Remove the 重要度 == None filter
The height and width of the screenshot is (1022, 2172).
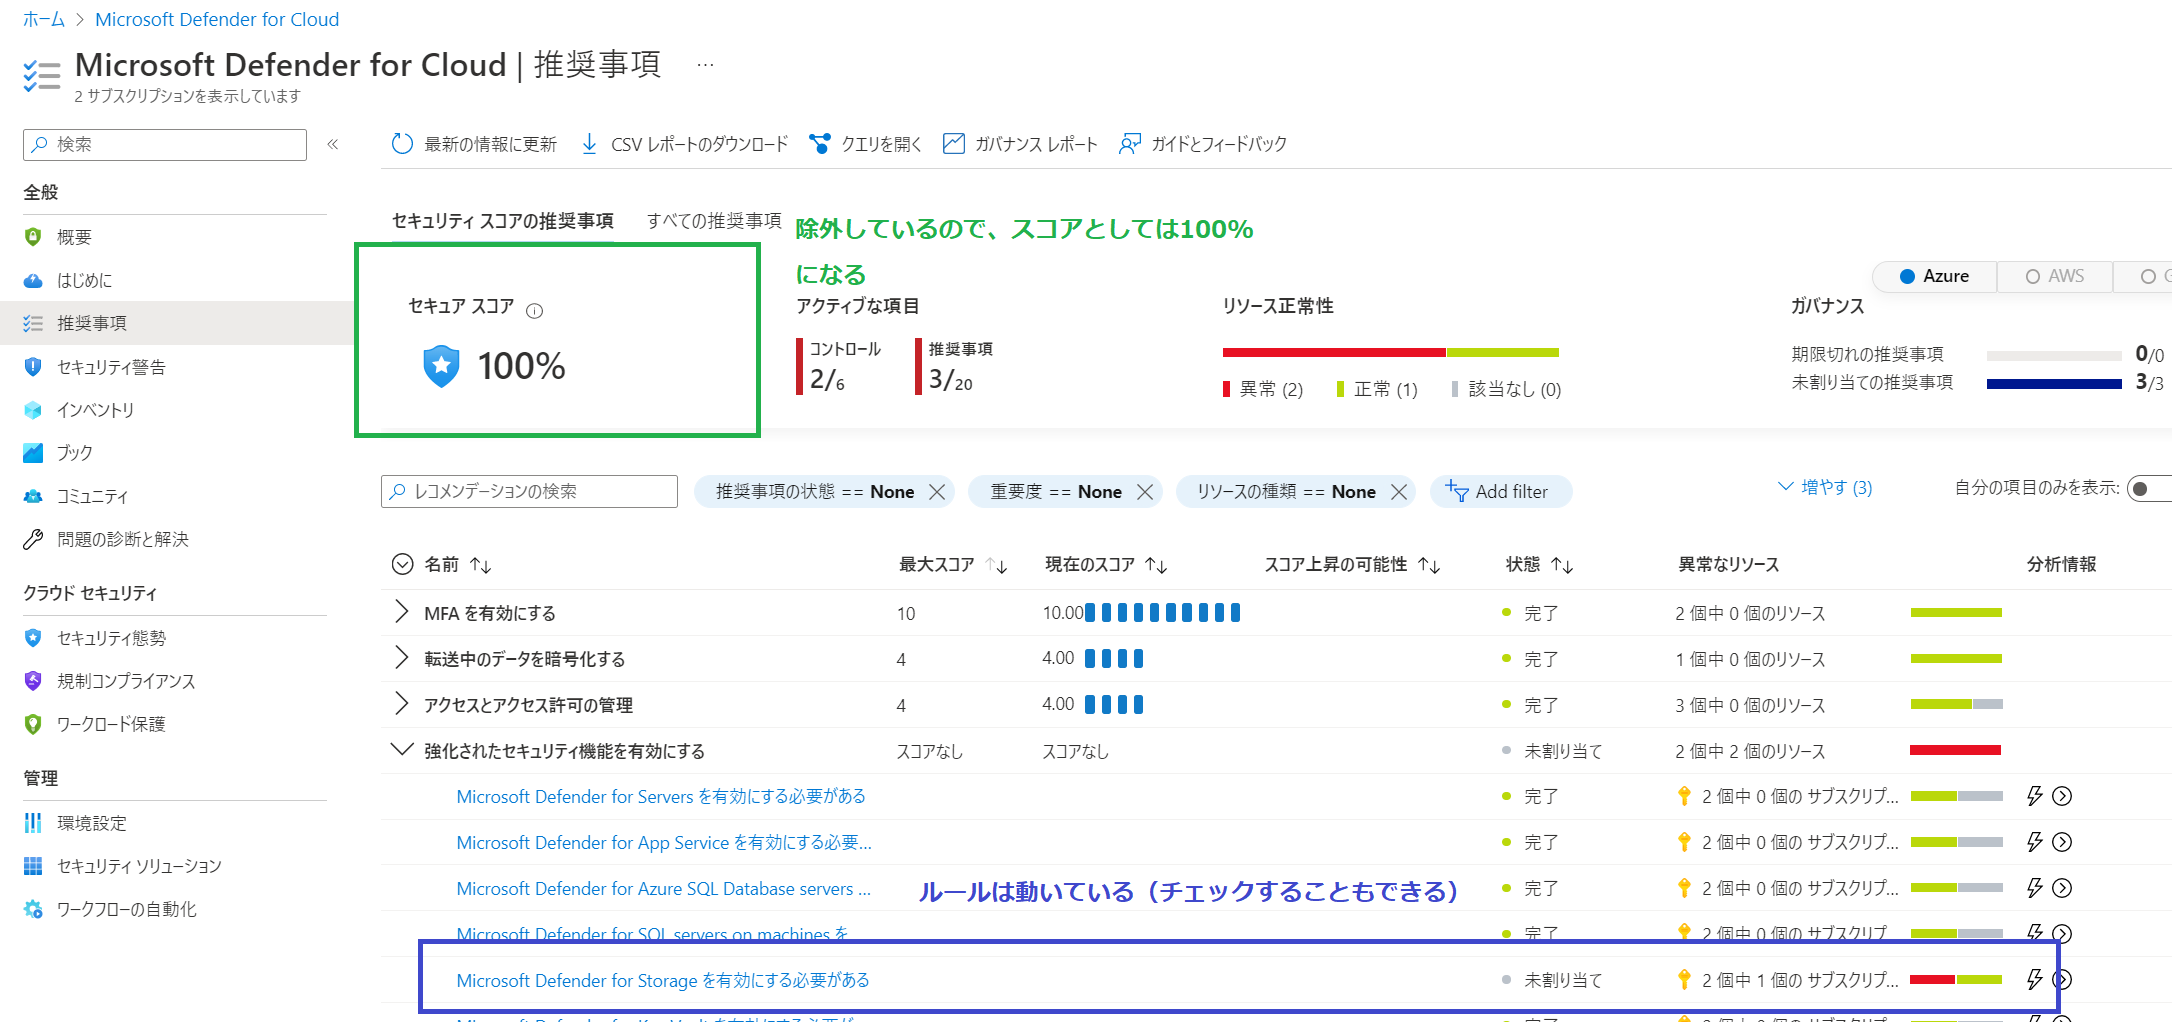[1145, 492]
